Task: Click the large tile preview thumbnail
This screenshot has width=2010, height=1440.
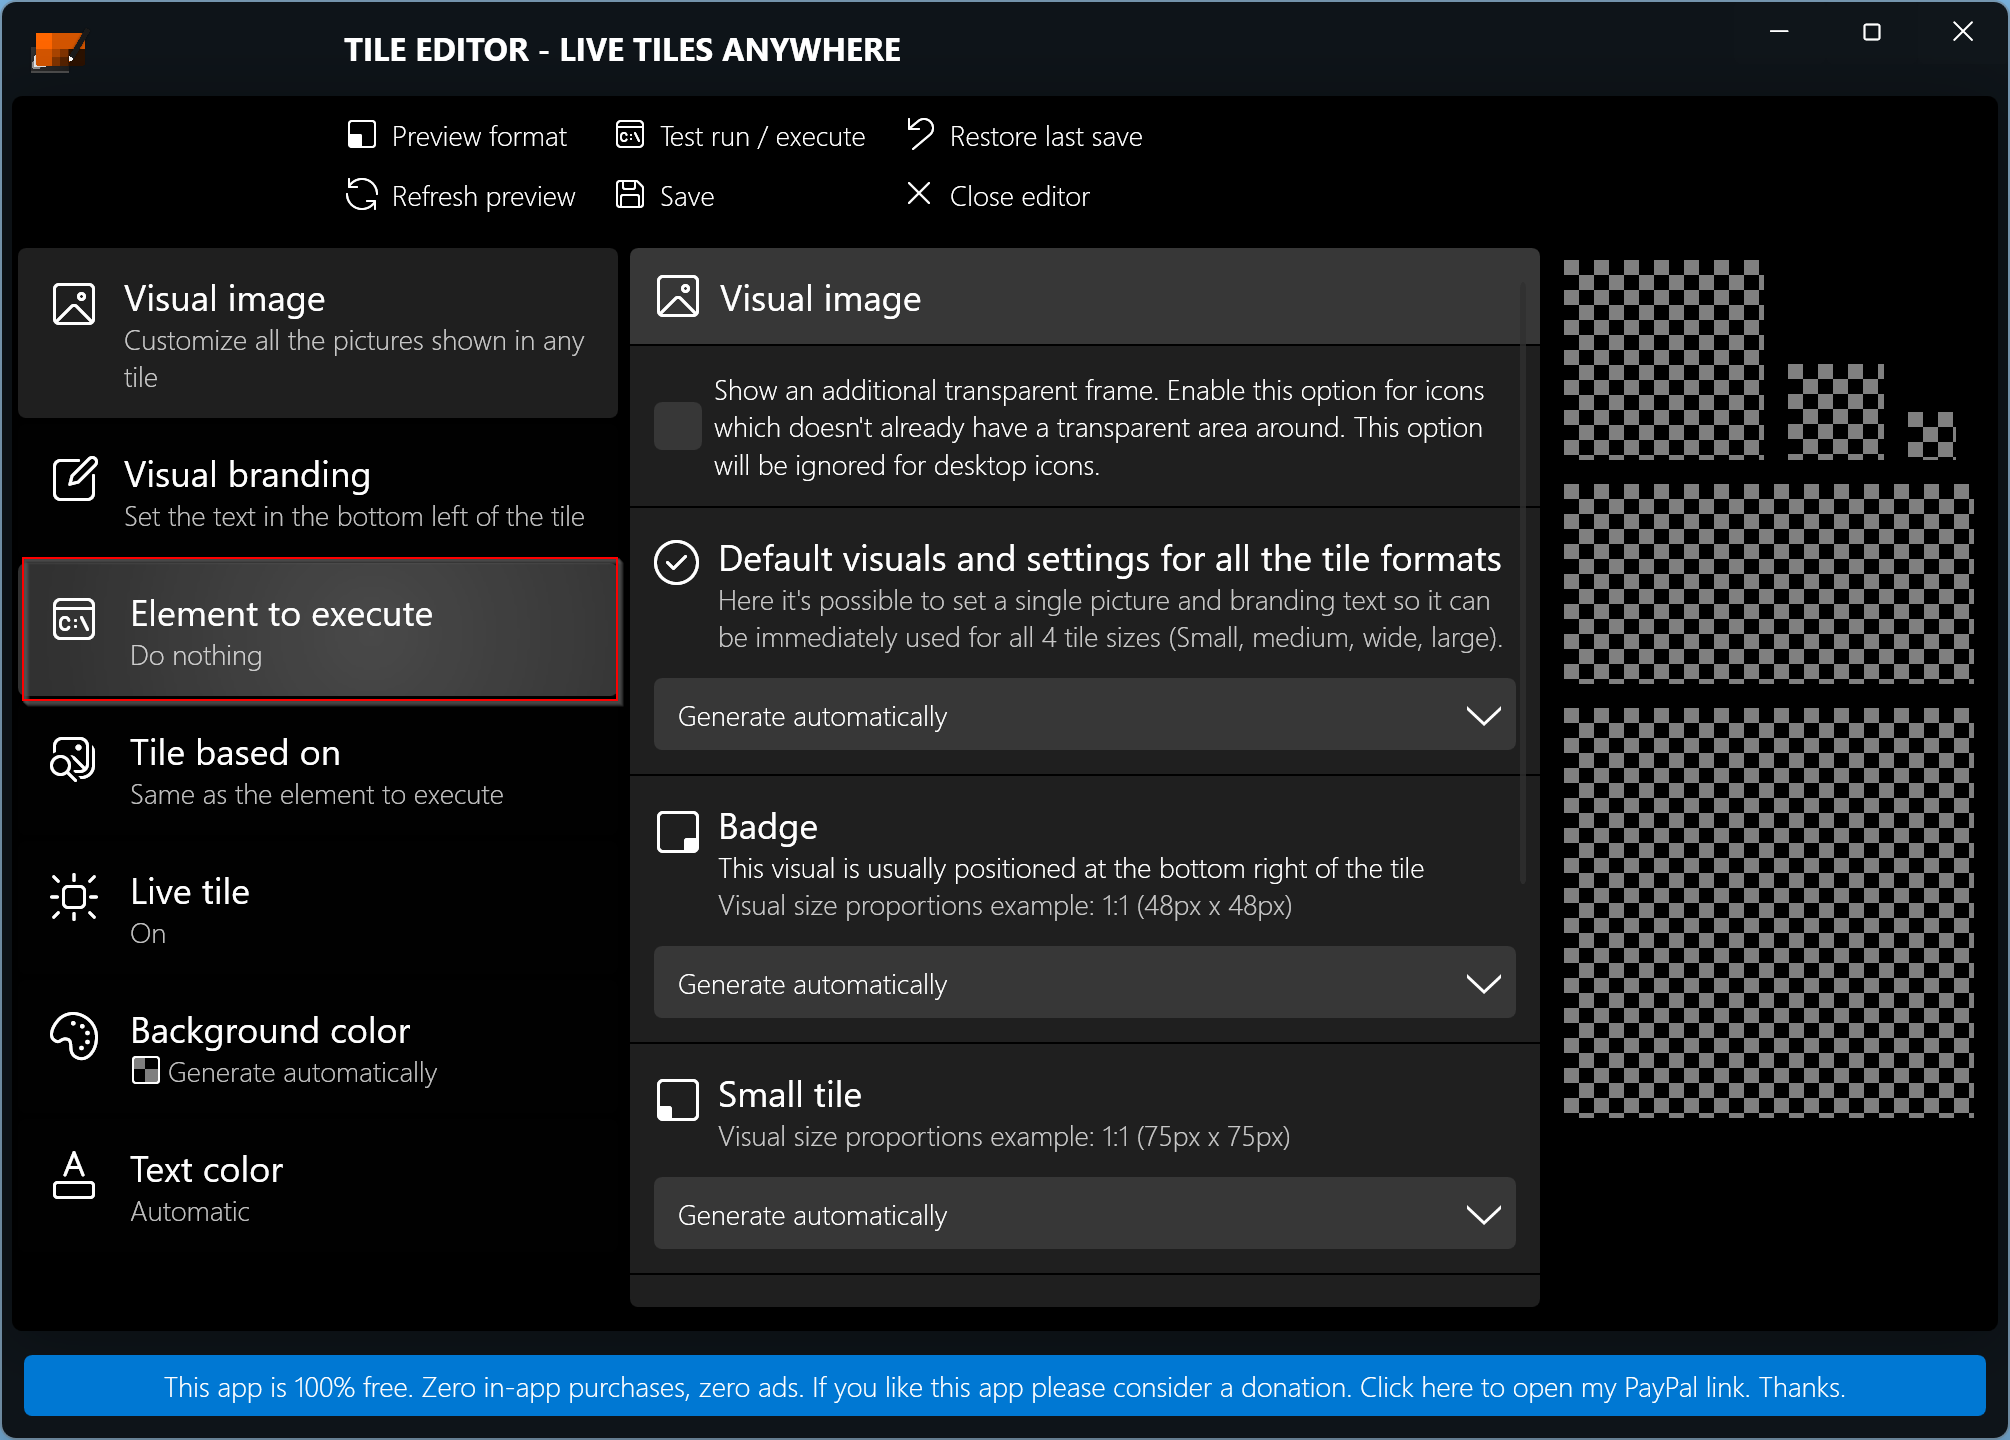Action: tap(1769, 913)
